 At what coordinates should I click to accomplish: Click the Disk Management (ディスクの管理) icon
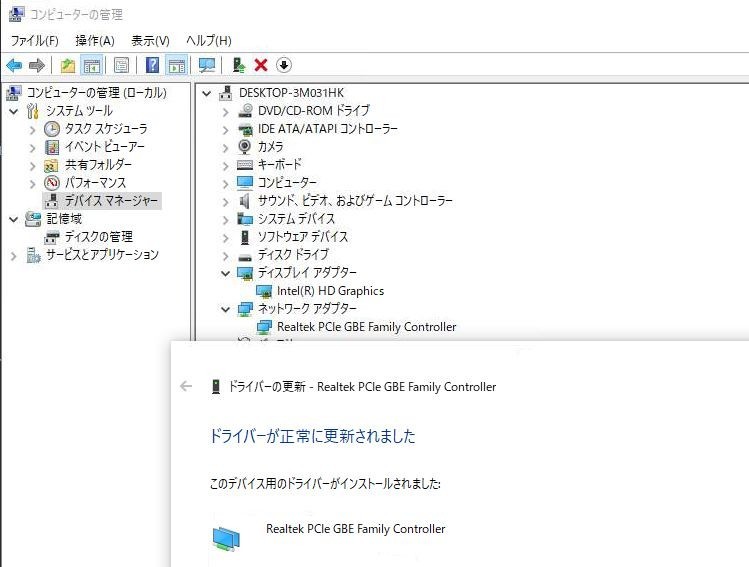click(52, 237)
